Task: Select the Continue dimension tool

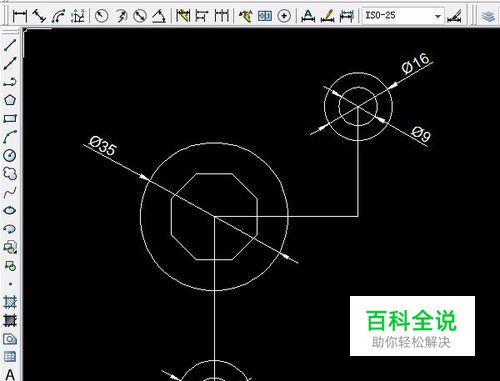Action: 221,16
